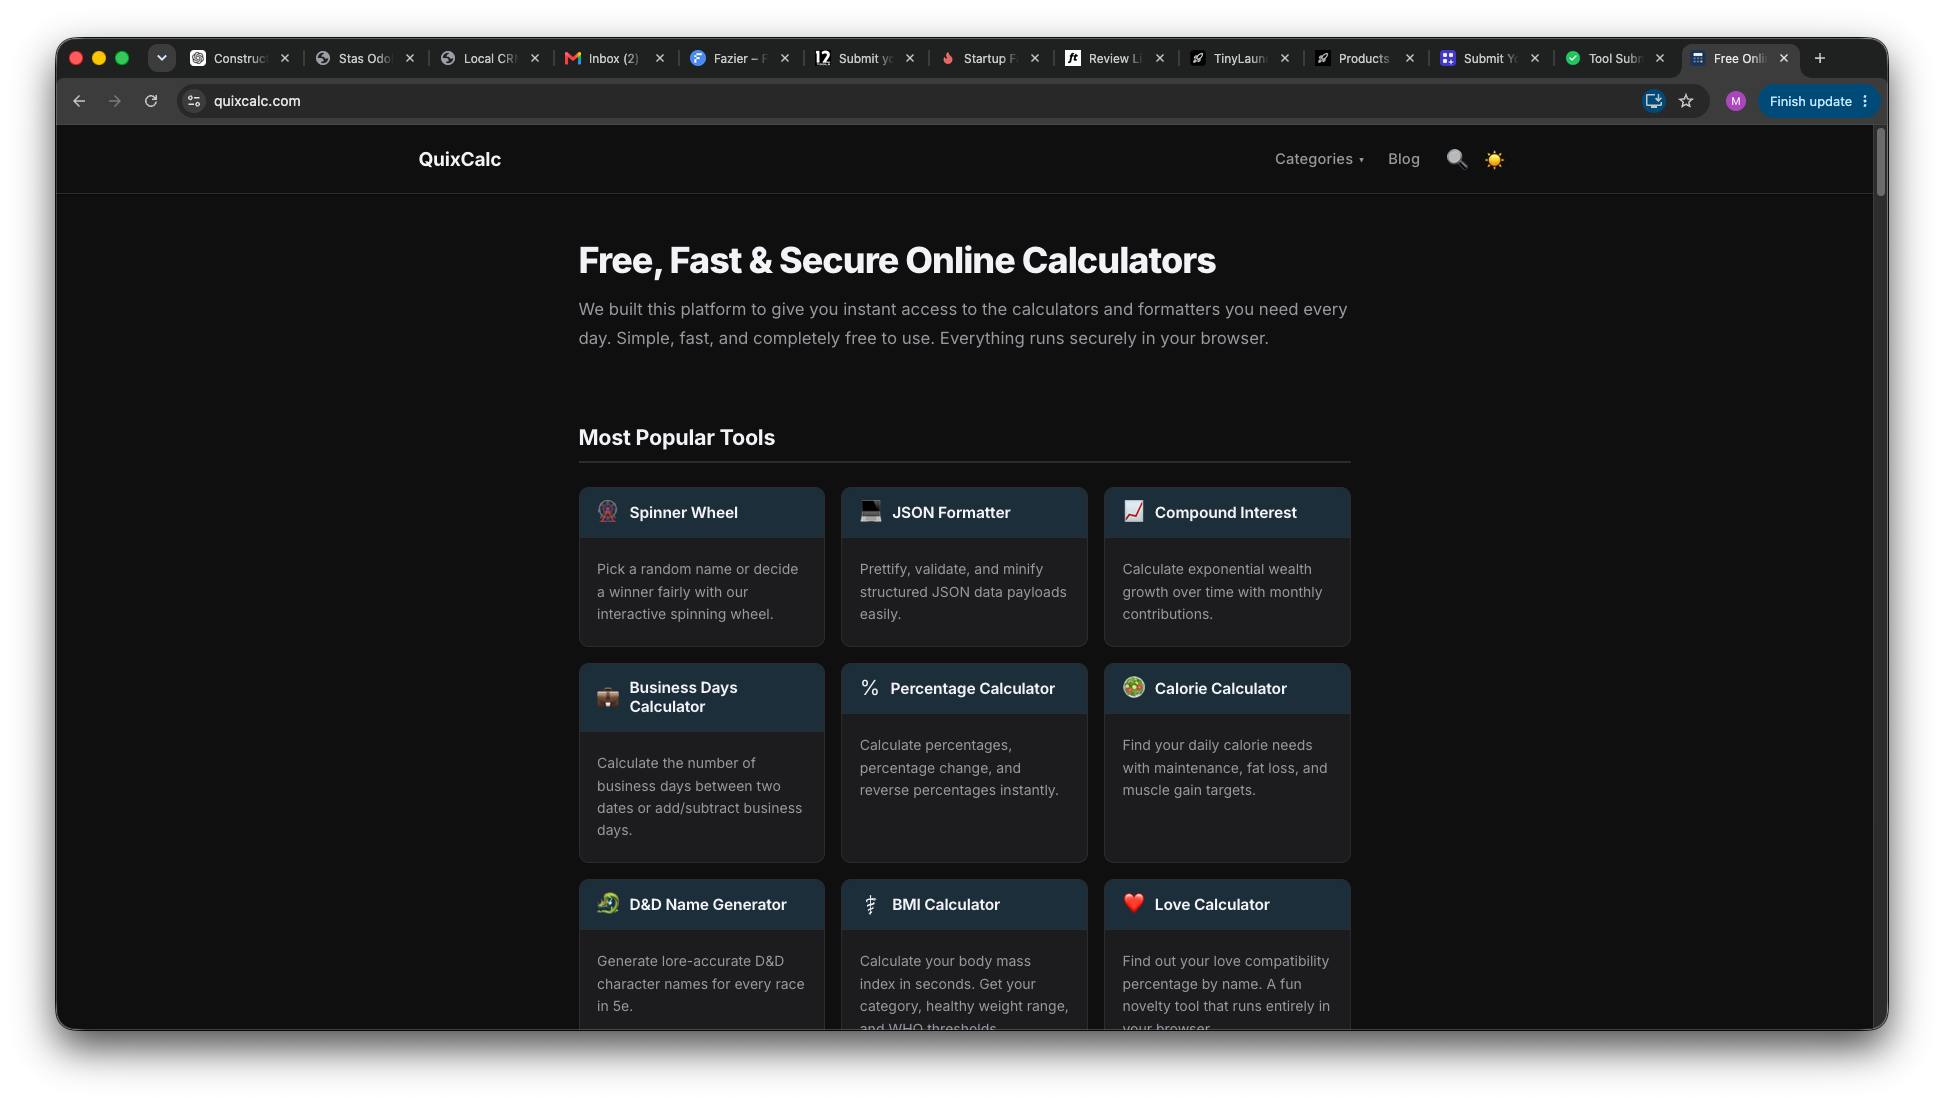The height and width of the screenshot is (1104, 1944).
Task: Click the JSON Formatter card description
Action: [x=963, y=592]
